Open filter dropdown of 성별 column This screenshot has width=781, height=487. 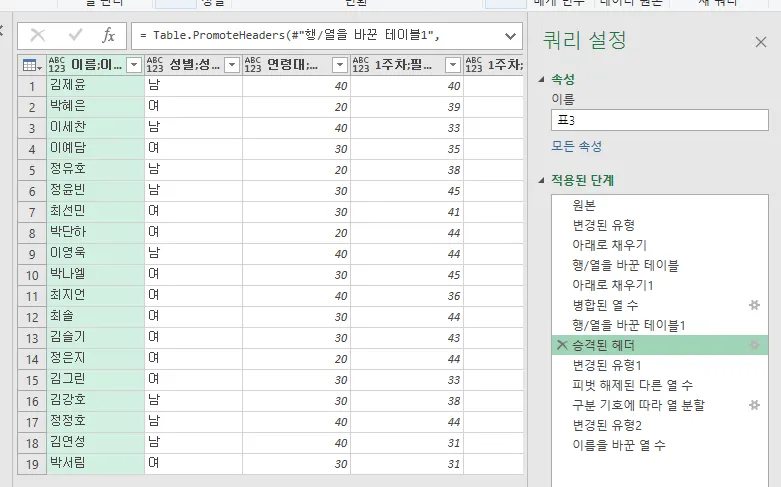pos(232,65)
